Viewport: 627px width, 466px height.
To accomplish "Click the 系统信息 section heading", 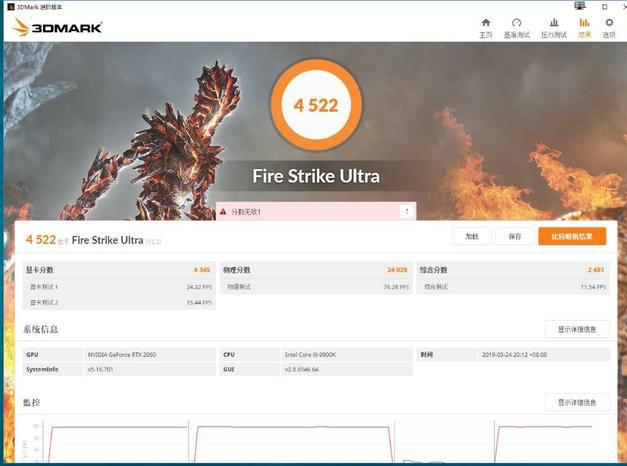I will pyautogui.click(x=40, y=329).
